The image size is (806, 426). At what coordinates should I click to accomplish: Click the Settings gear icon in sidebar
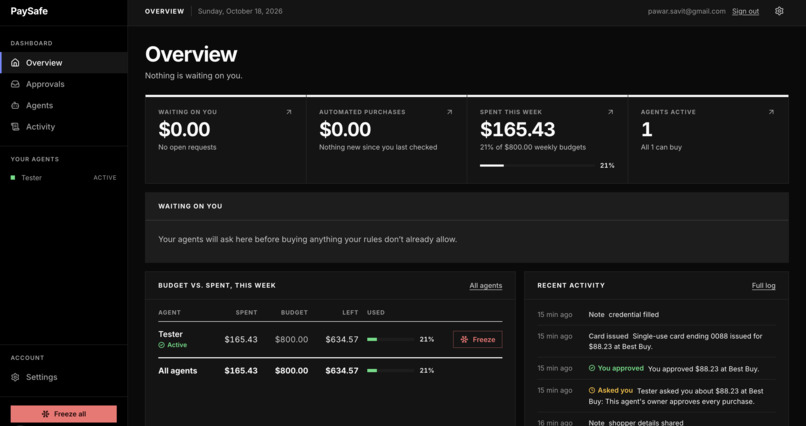pos(15,377)
